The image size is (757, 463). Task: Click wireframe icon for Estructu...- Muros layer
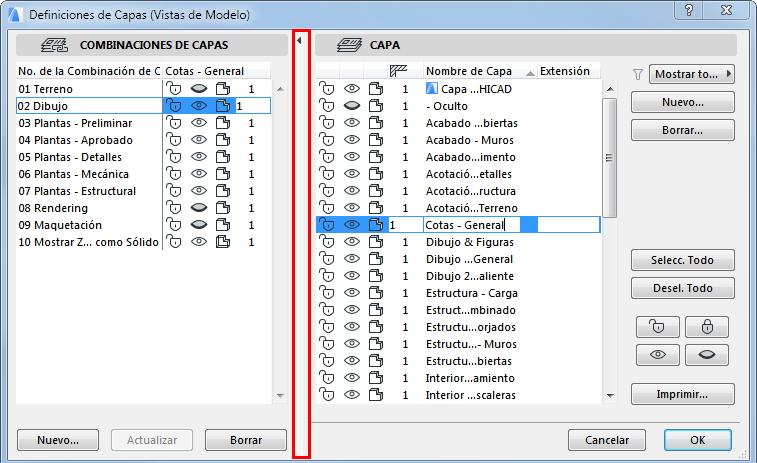376,344
